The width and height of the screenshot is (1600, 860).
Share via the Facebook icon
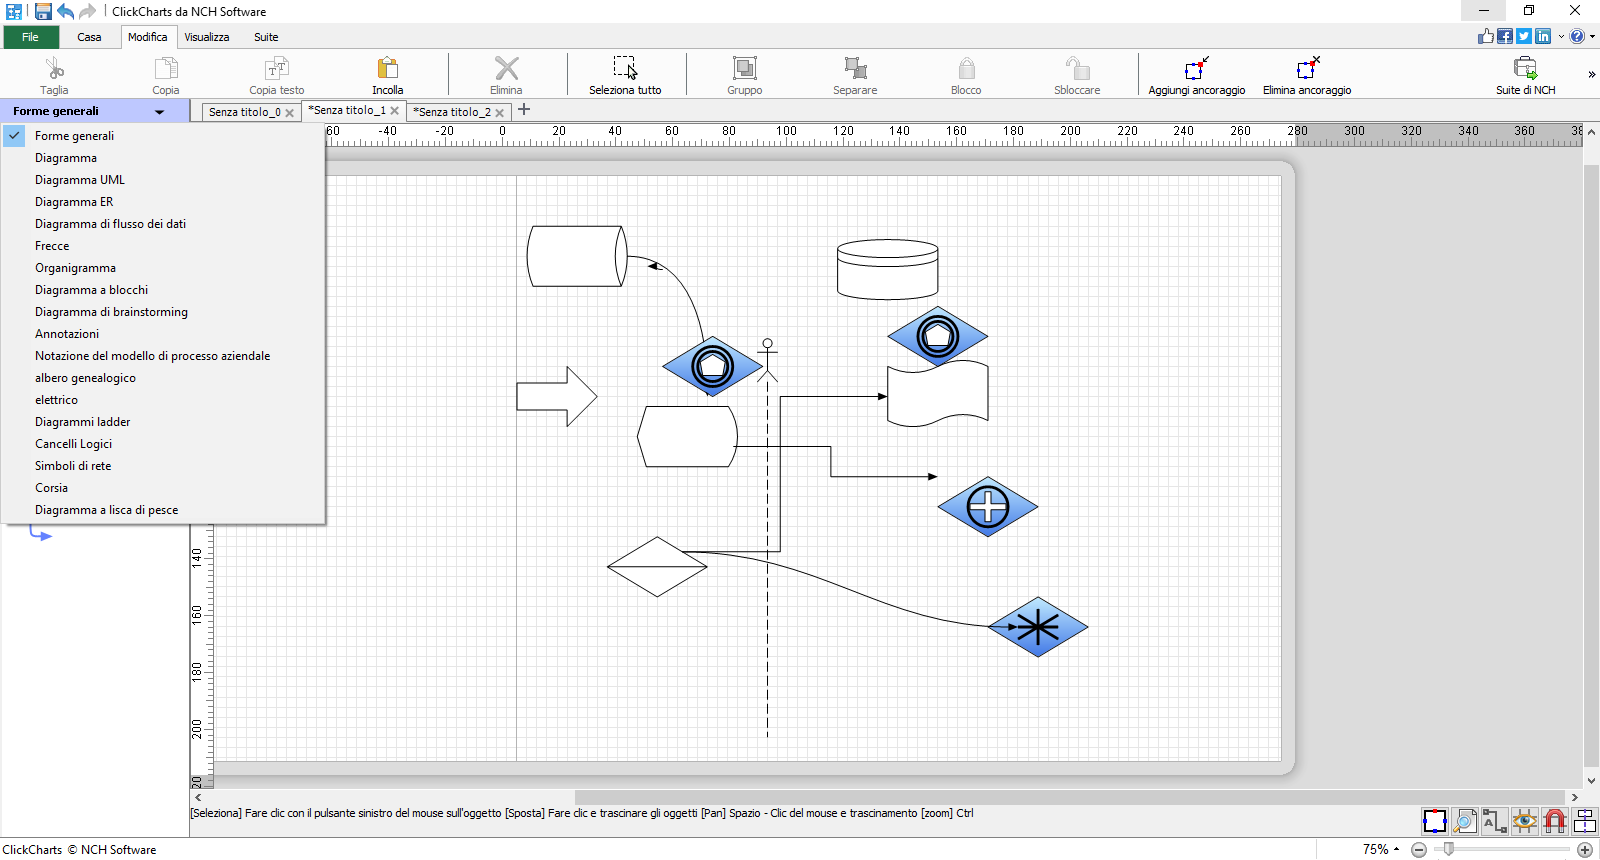coord(1505,36)
